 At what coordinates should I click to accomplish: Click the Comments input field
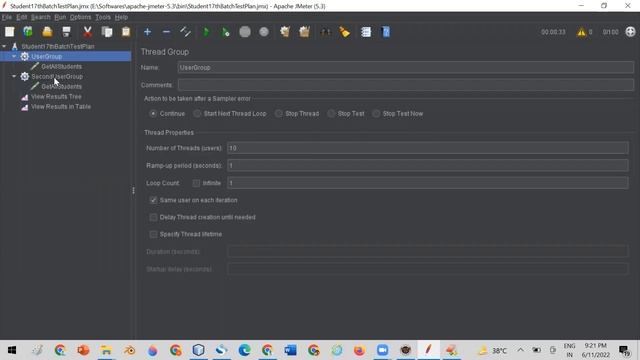tap(406, 85)
